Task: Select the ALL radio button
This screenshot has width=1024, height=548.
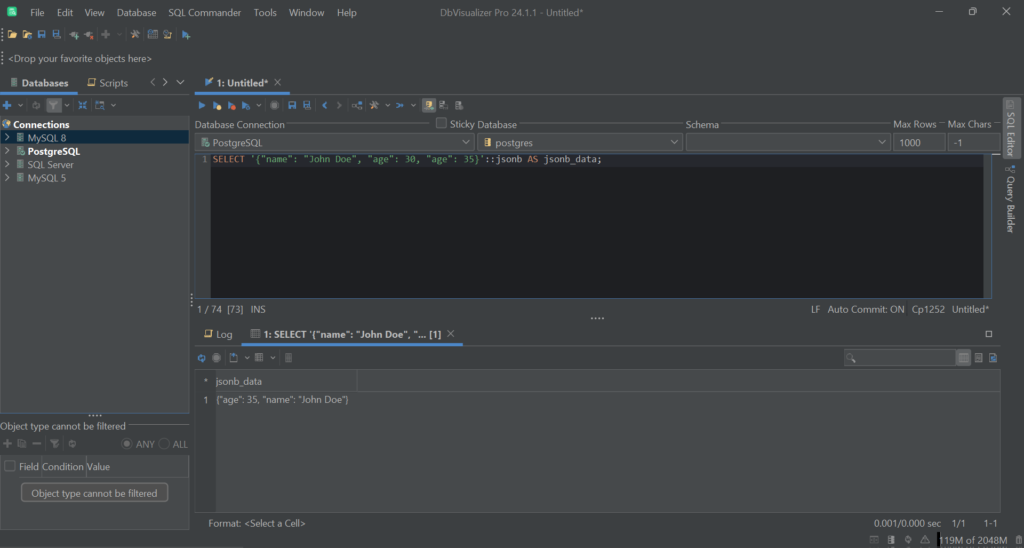Action: pyautogui.click(x=164, y=443)
